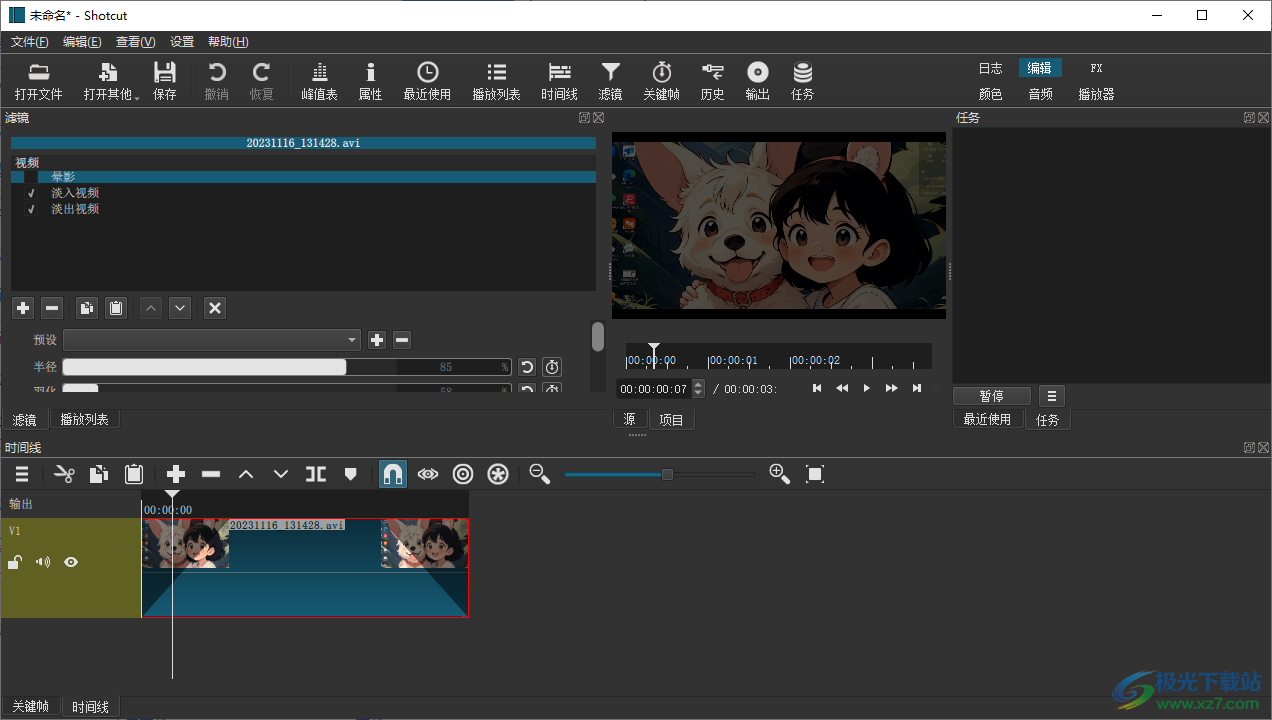Remove the selected filter with minus button
The width and height of the screenshot is (1272, 720).
coord(53,308)
